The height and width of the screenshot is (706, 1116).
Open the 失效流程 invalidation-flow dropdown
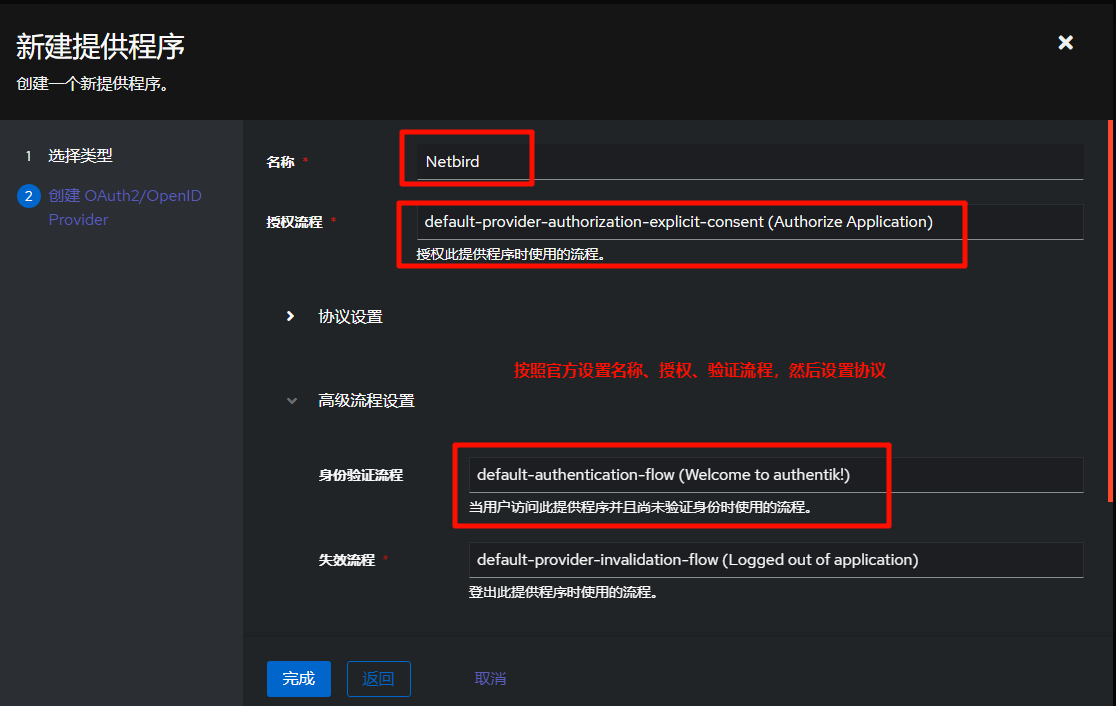tap(775, 560)
